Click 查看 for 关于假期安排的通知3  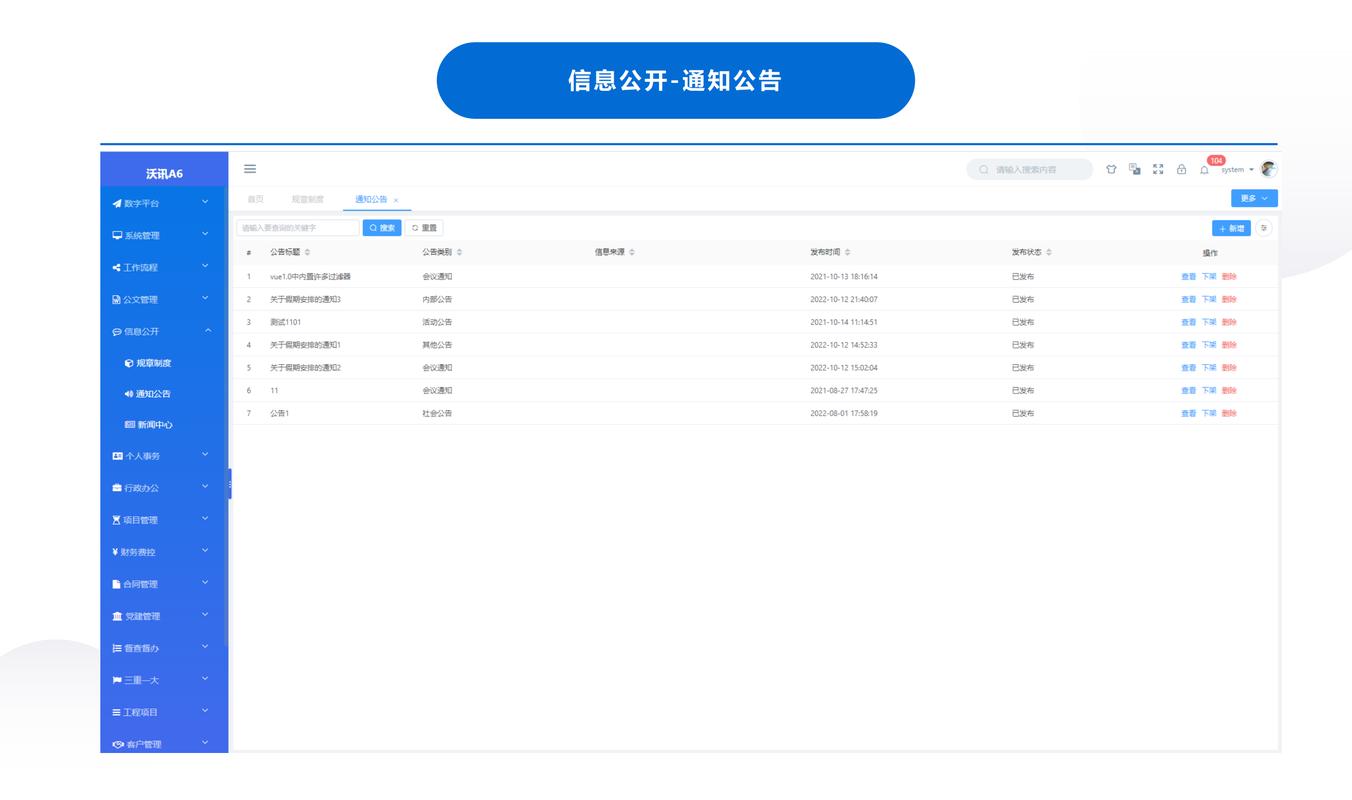pyautogui.click(x=1188, y=299)
